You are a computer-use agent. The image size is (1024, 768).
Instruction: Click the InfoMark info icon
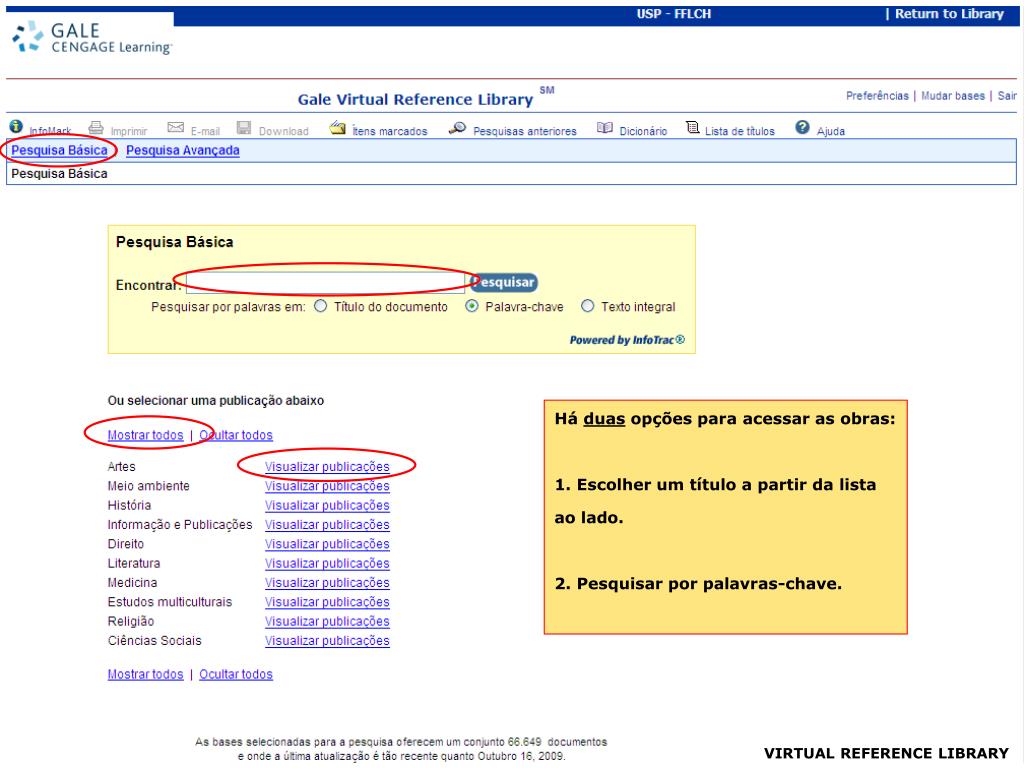16,126
